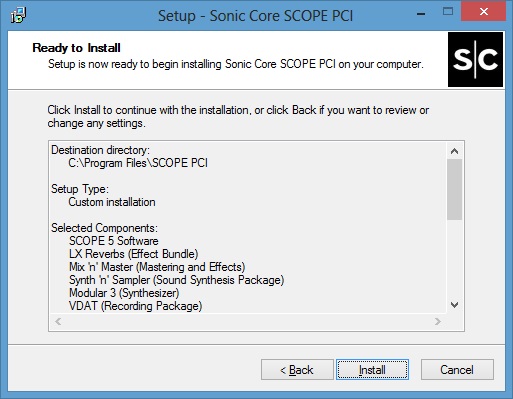Image resolution: width=513 pixels, height=399 pixels.
Task: Go back with the Back button
Action: point(297,369)
